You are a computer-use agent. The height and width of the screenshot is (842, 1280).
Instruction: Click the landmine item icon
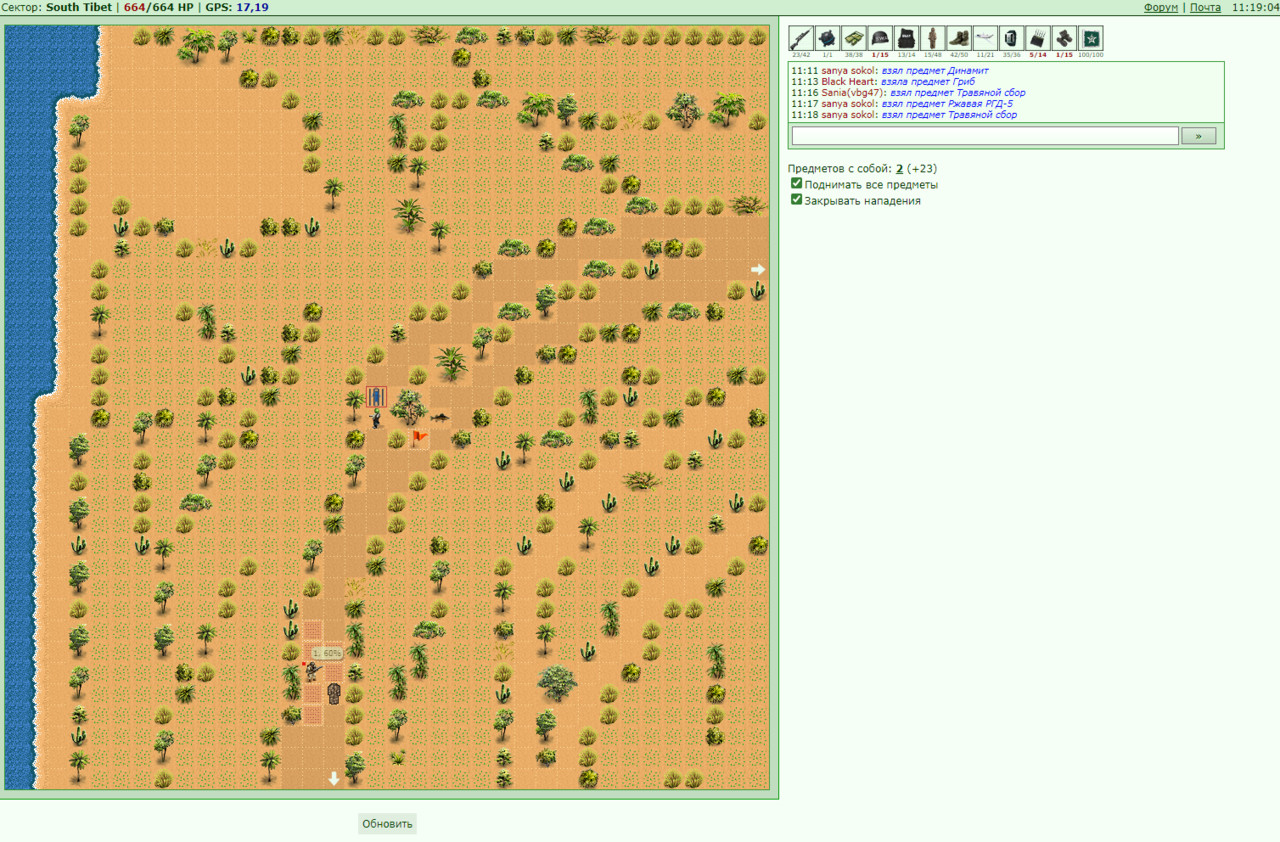(x=827, y=38)
